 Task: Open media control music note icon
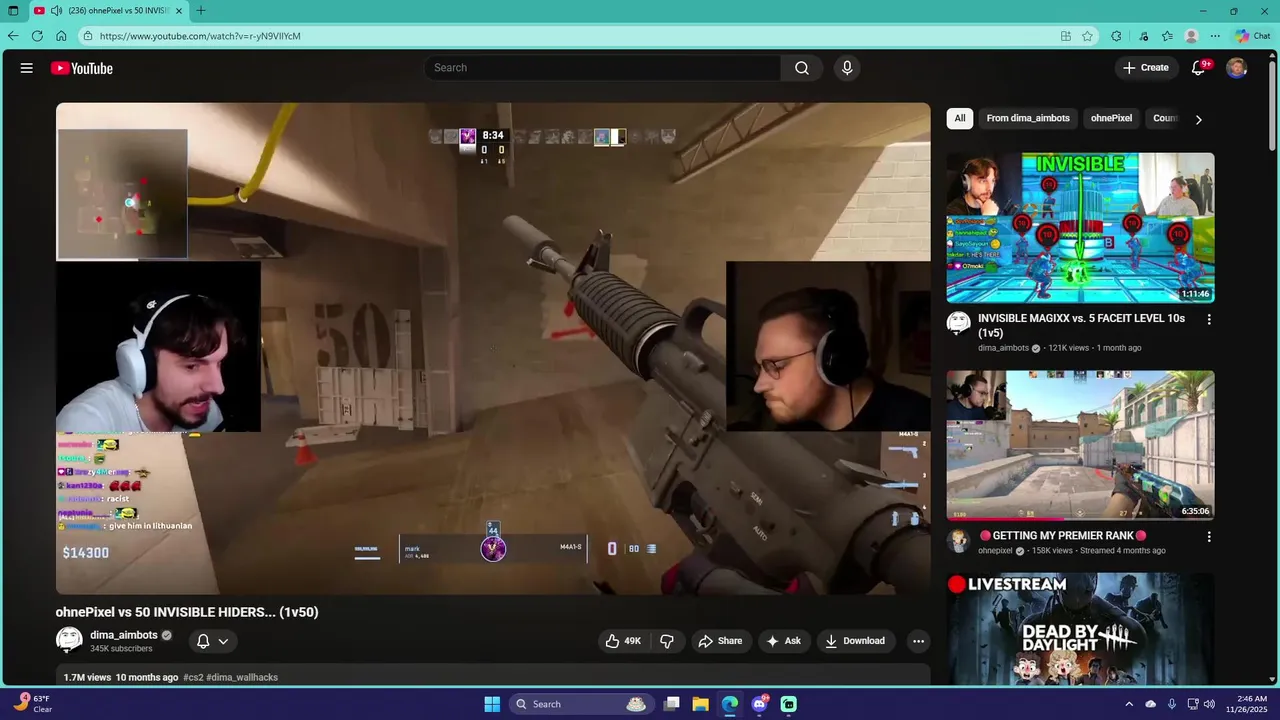click(1144, 36)
